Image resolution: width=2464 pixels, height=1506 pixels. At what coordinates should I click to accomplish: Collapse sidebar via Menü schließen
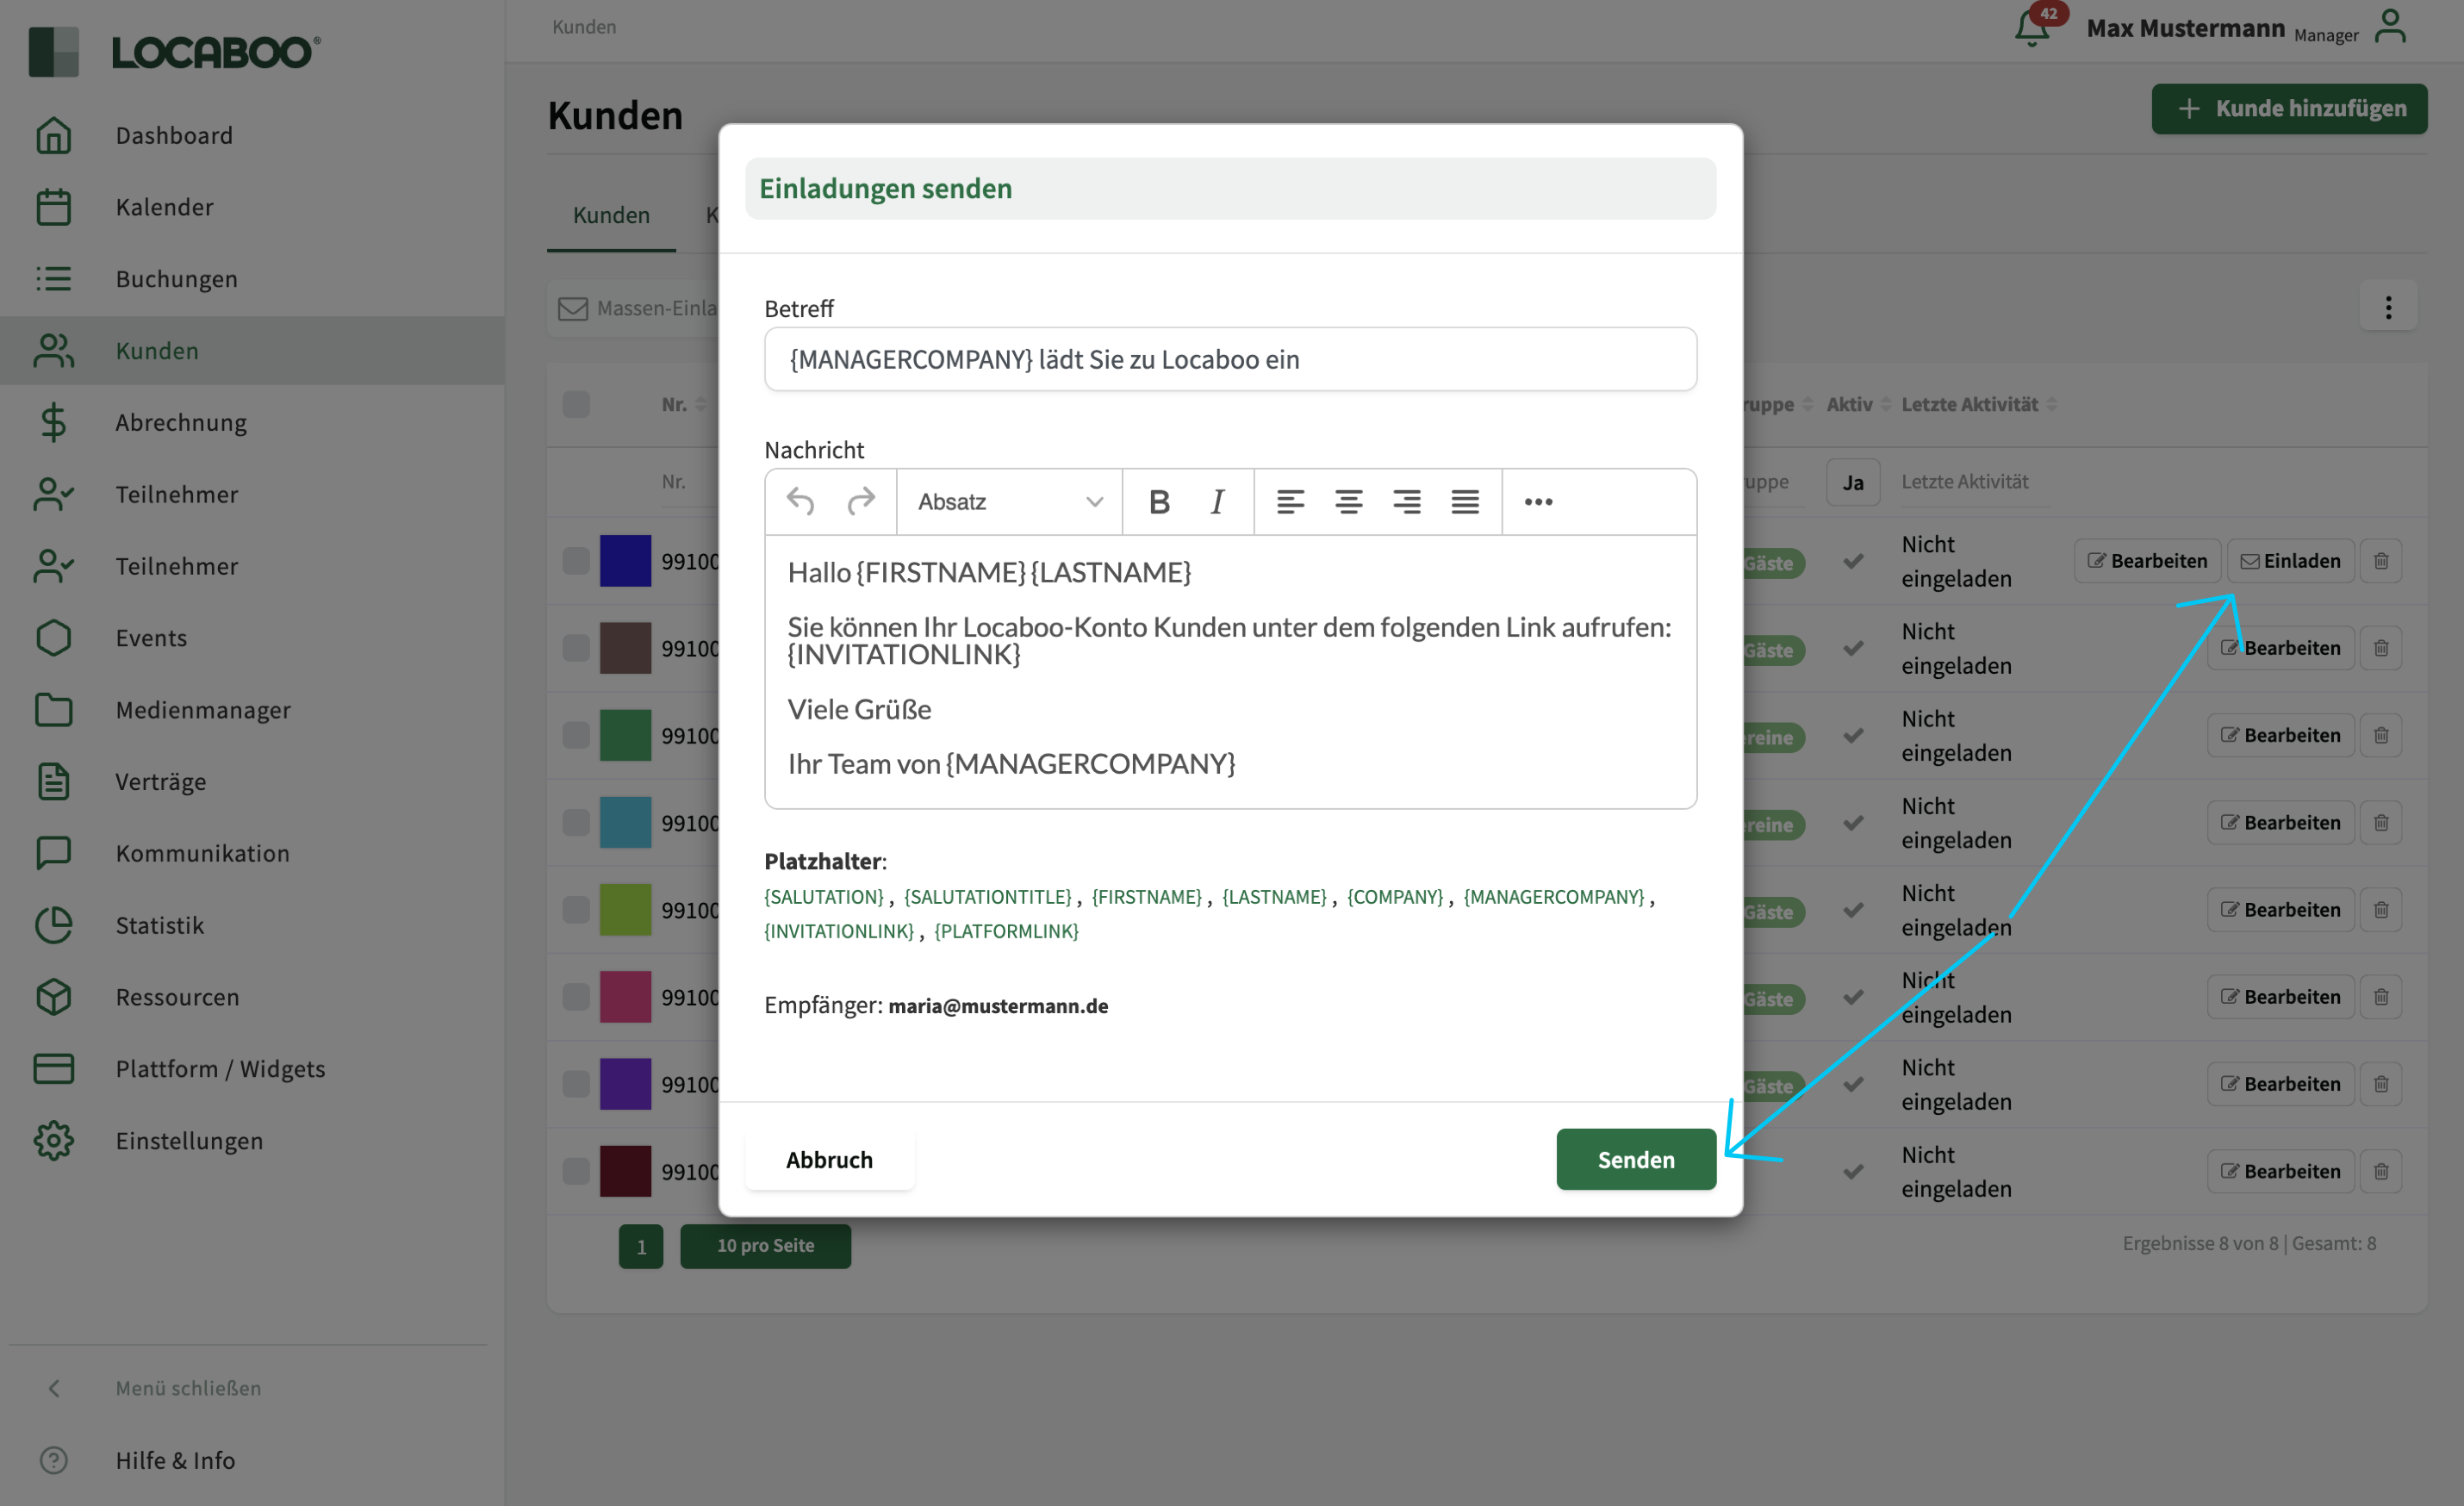tap(188, 1388)
